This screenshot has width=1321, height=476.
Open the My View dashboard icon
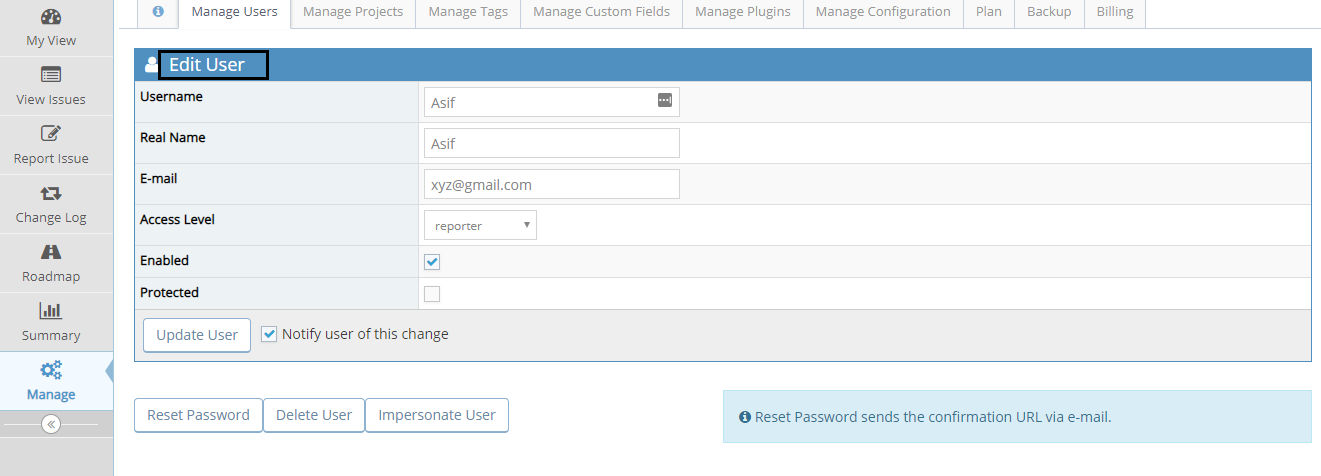tap(51, 16)
